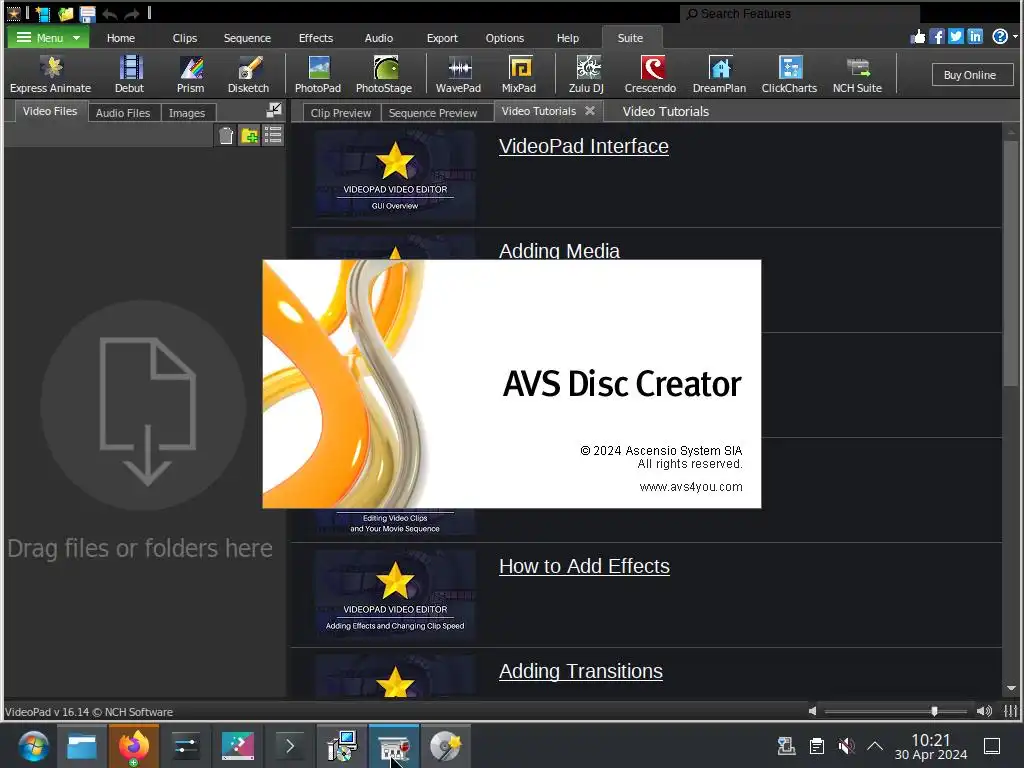Click the delete (trash) icon in bin
The height and width of the screenshot is (768, 1024).
point(226,136)
